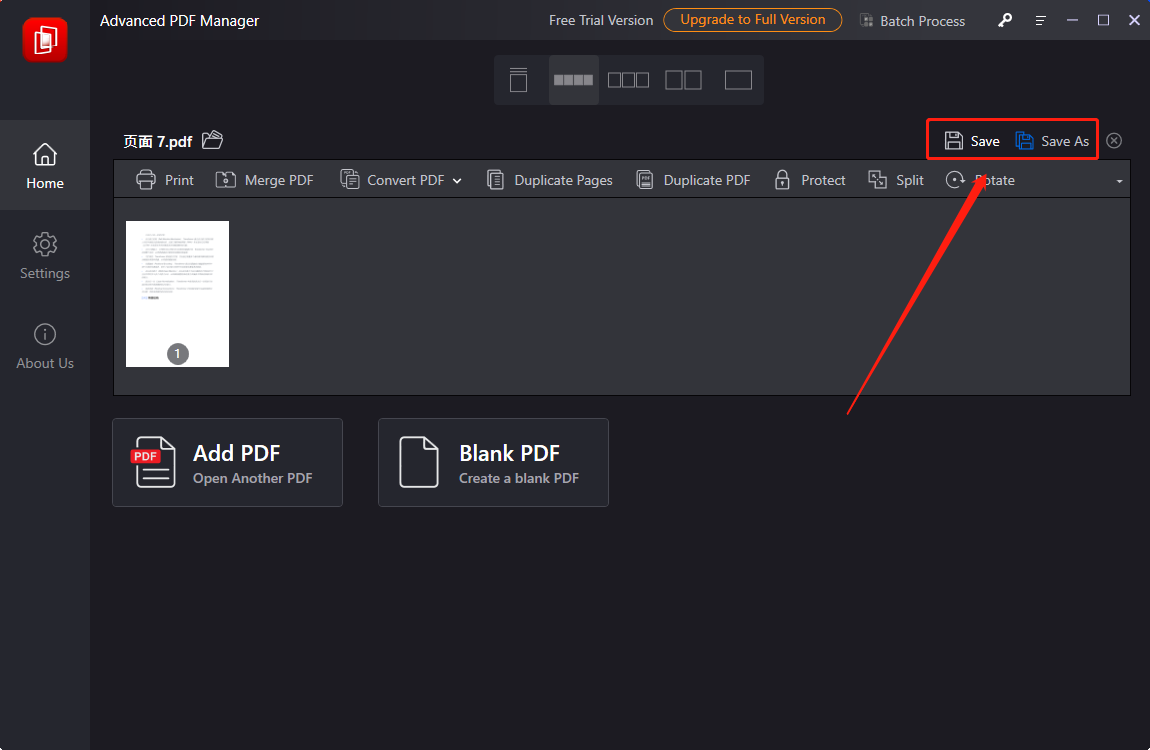Click Save As to export PDF

(x=1052, y=141)
